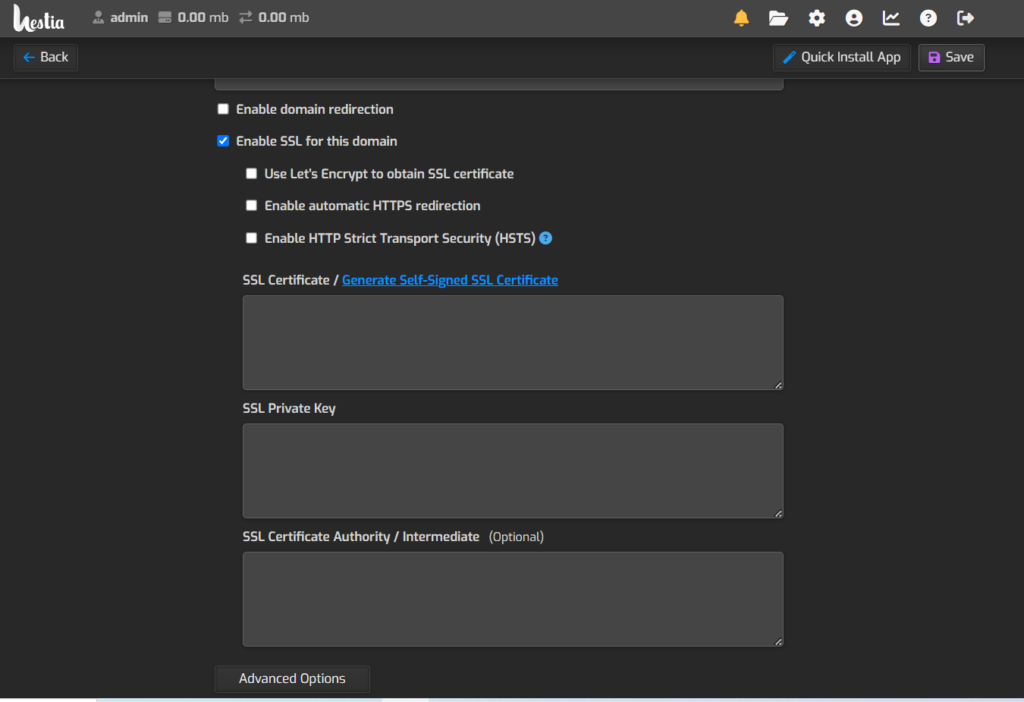Click the disk usage icon in header
1024x702 pixels.
165,18
